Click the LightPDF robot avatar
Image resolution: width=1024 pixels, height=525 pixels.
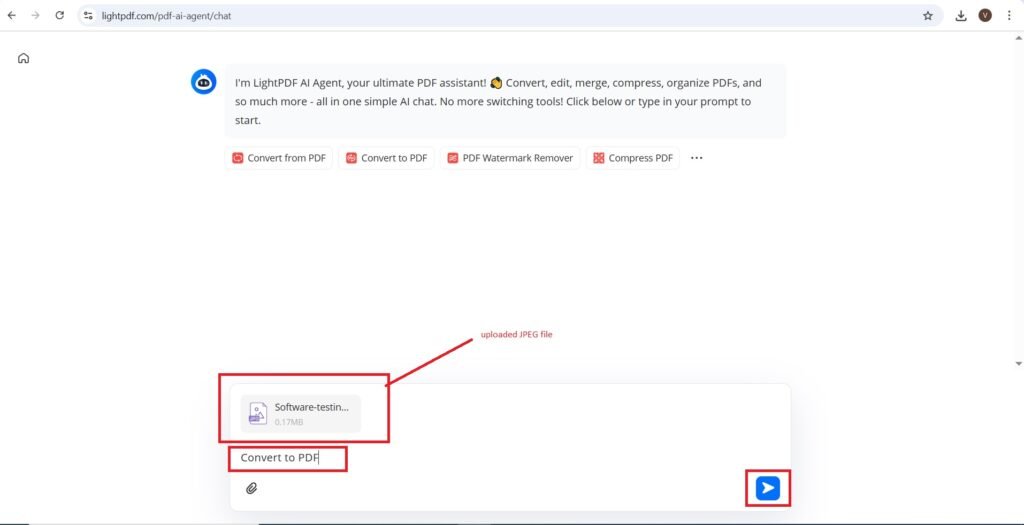204,82
